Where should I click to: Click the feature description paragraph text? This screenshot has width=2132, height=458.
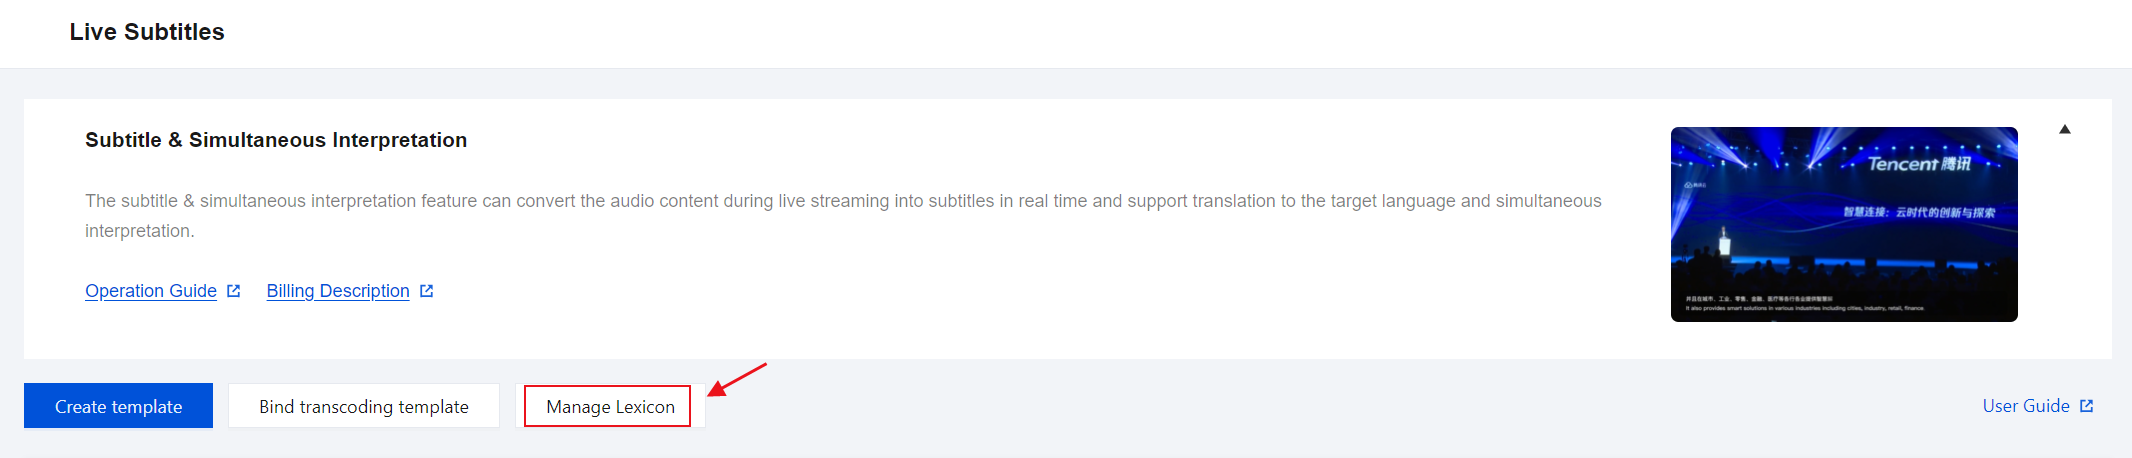[842, 202]
